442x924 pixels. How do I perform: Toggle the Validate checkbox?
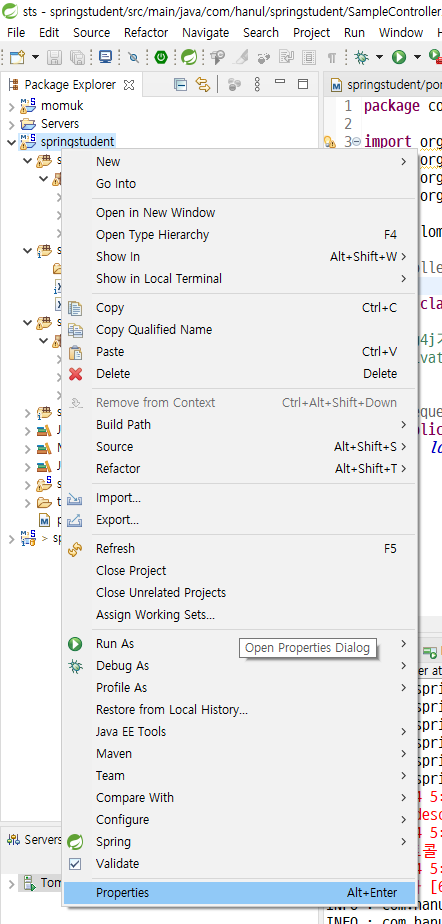(75, 864)
